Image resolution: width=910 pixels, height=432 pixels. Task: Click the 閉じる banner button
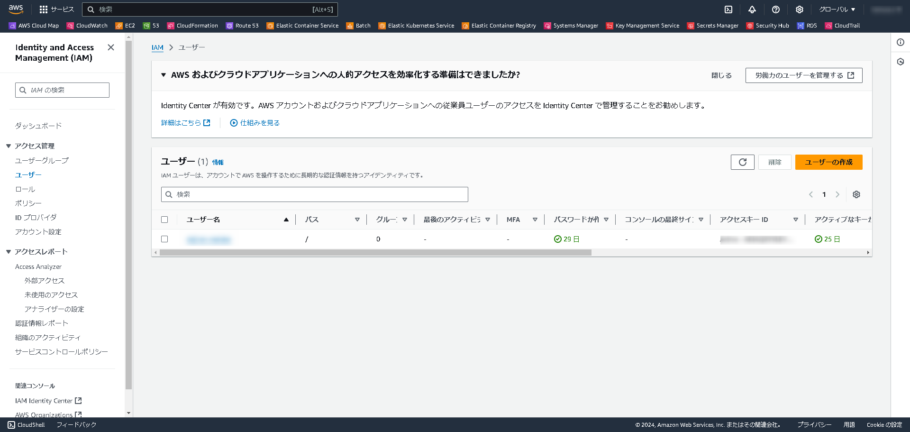tap(721, 75)
